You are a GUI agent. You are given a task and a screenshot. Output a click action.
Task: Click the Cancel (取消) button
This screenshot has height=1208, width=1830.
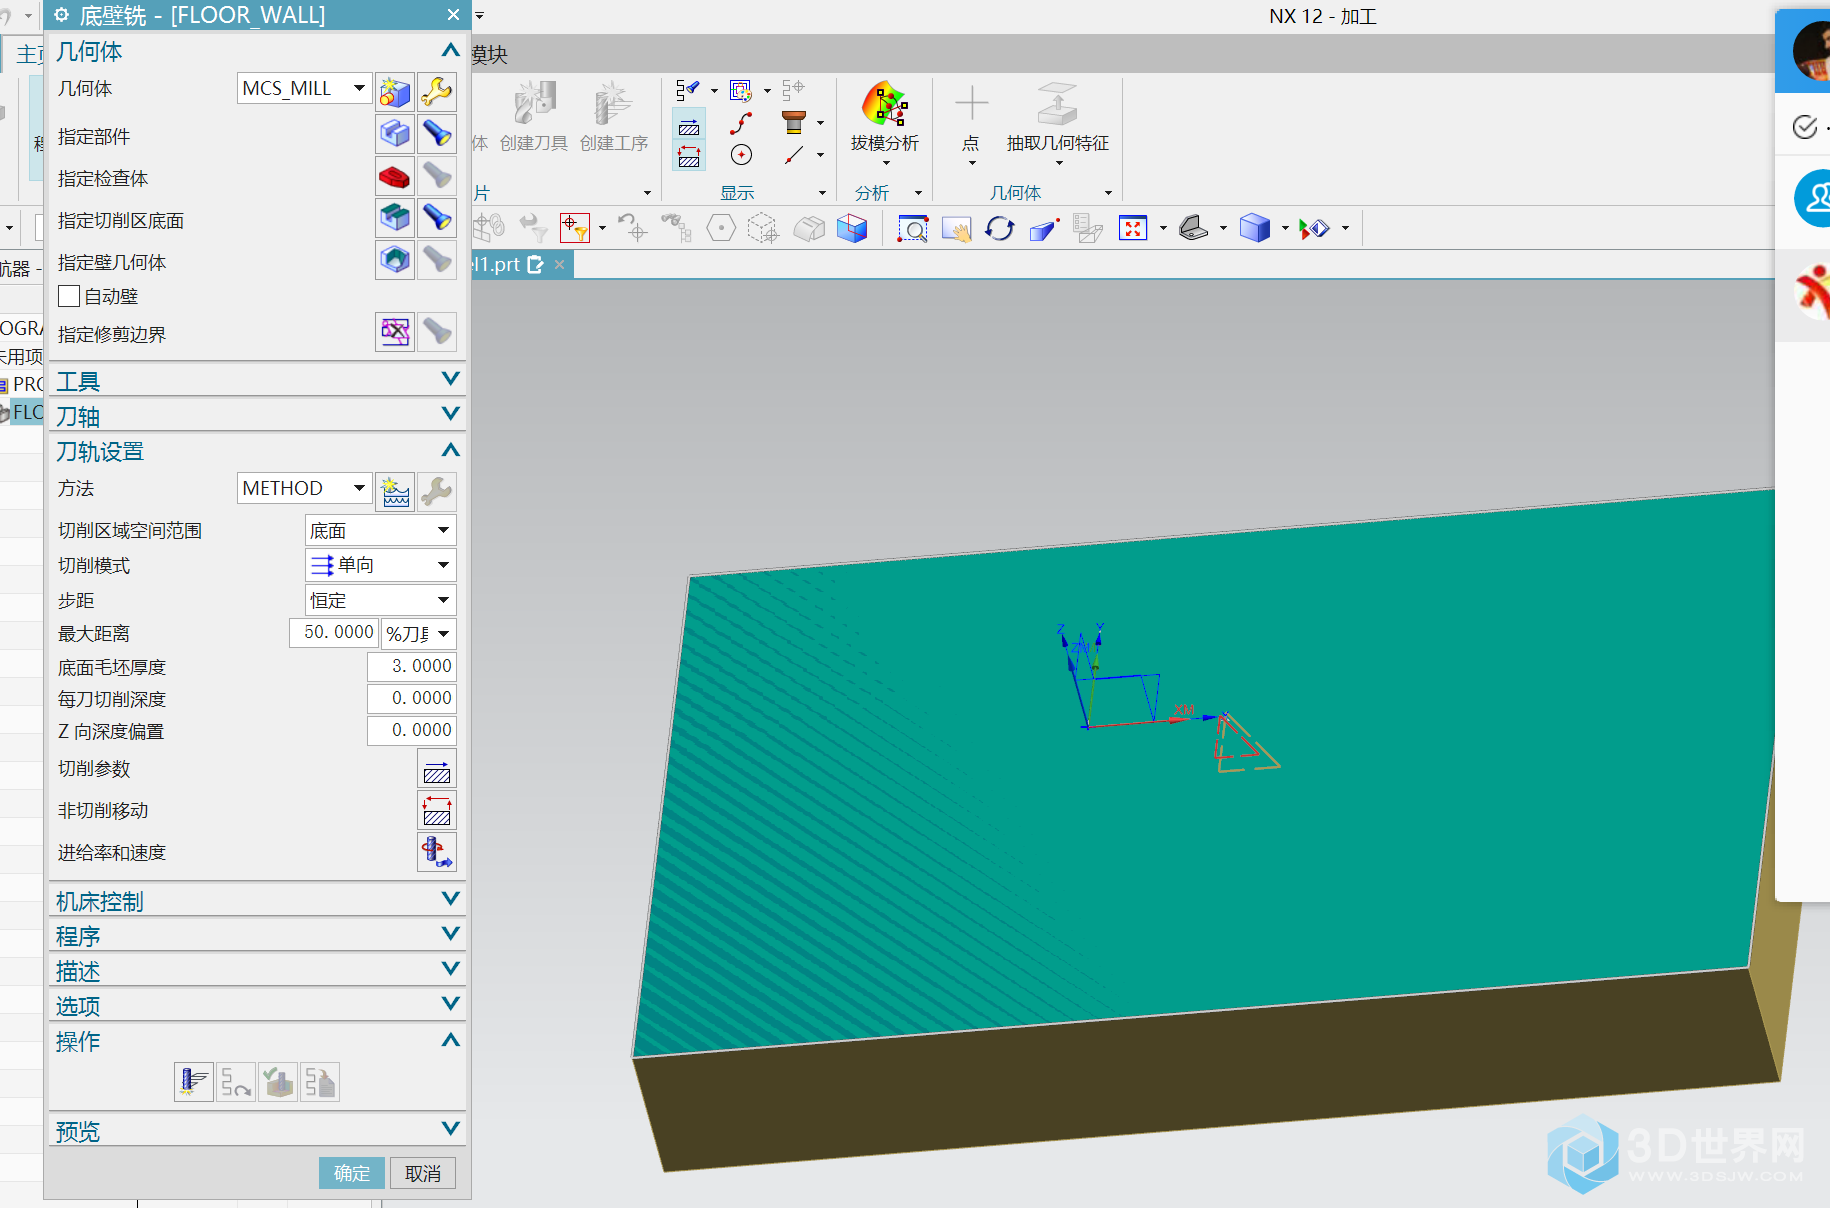point(423,1173)
